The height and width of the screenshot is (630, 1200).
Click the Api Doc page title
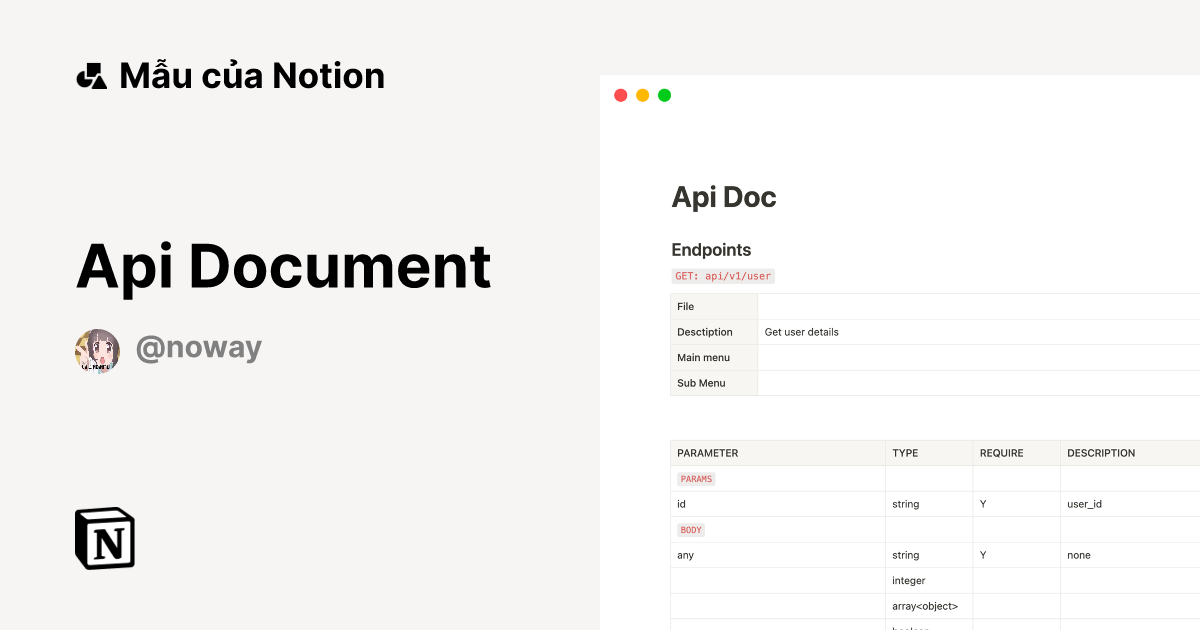pos(724,197)
